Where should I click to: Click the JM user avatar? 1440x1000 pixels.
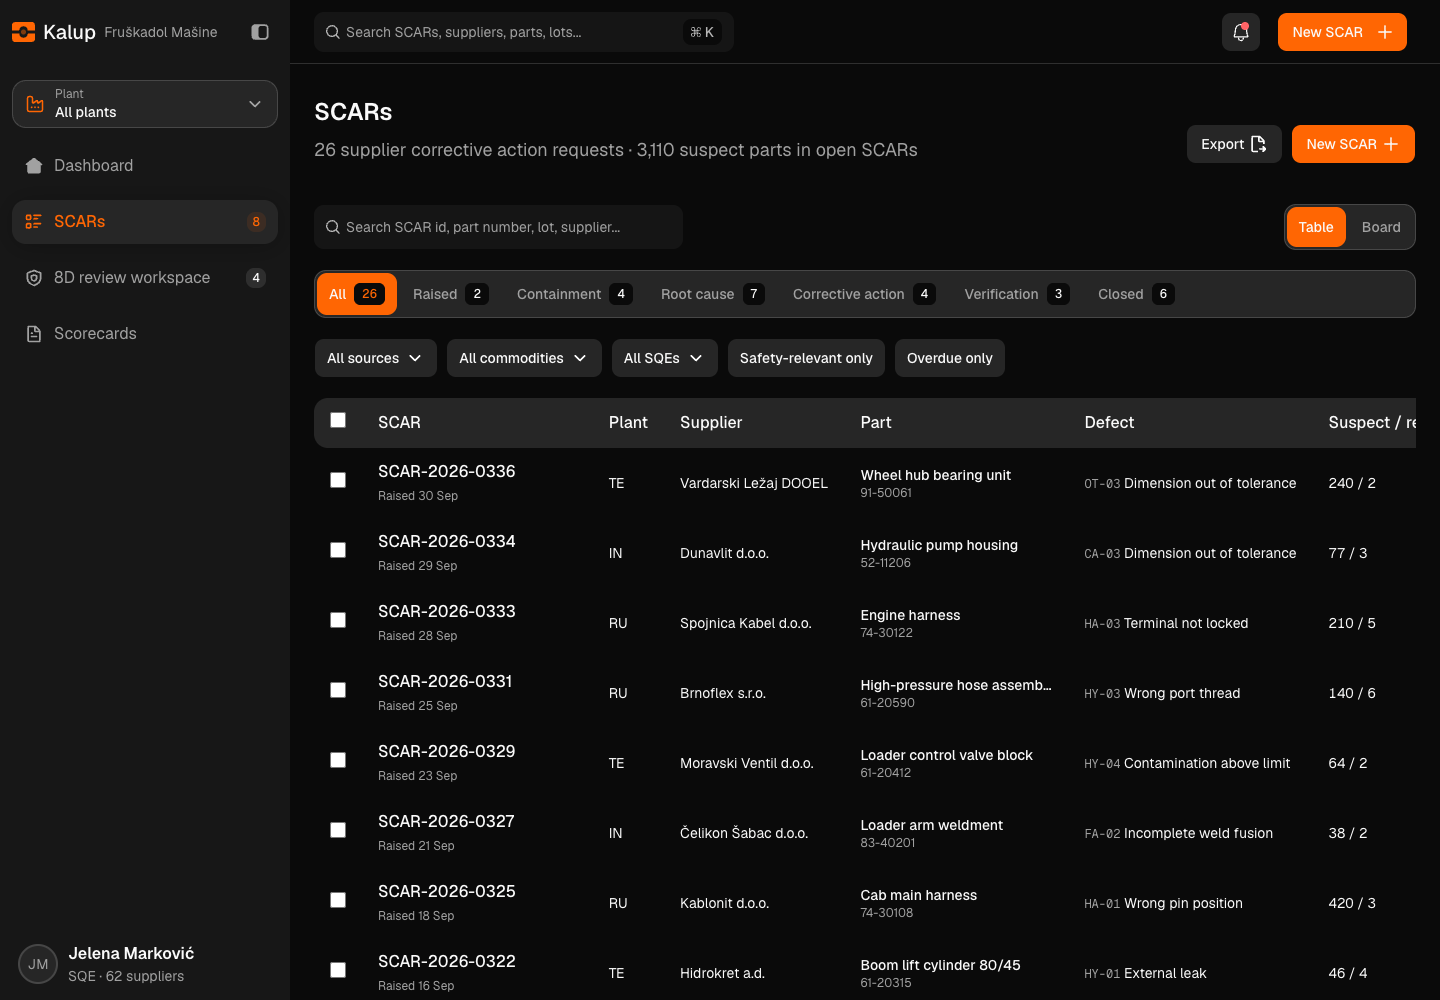pyautogui.click(x=38, y=964)
